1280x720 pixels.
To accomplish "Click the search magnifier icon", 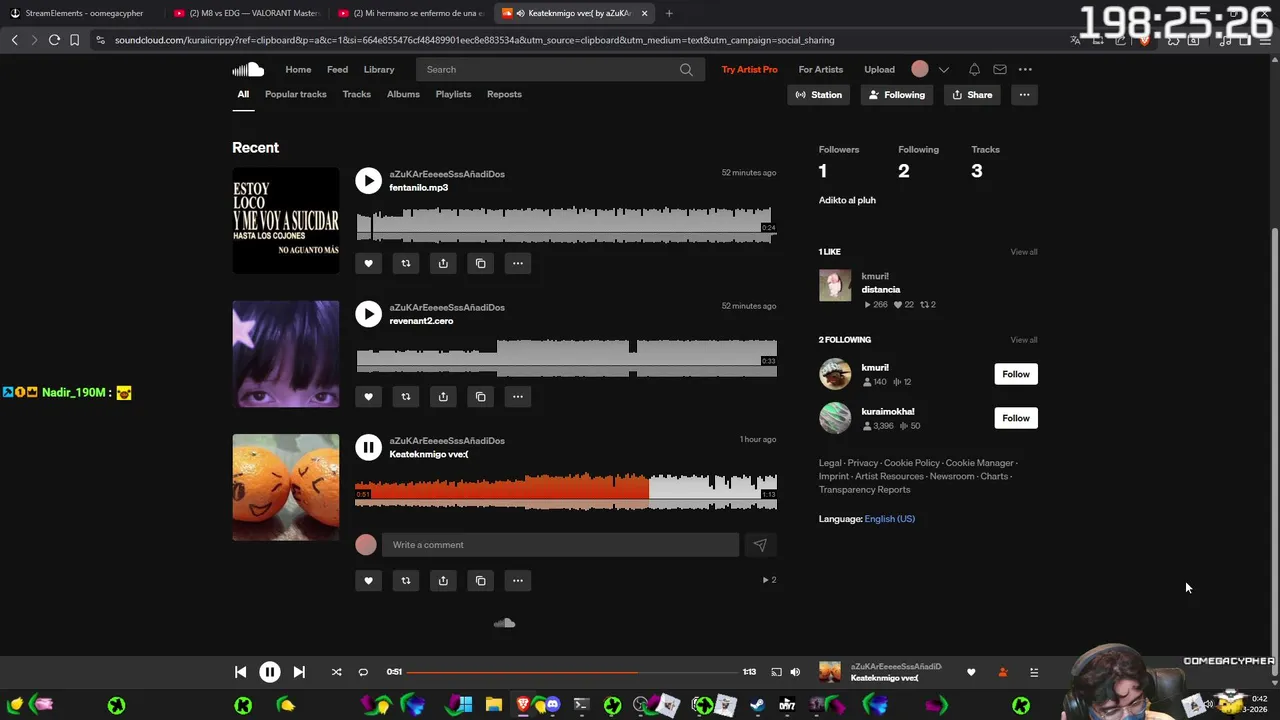I will pyautogui.click(x=686, y=69).
